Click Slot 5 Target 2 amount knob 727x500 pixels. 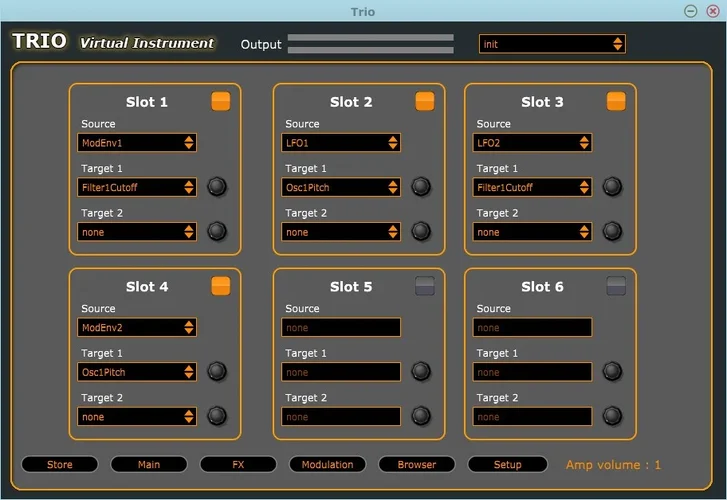[421, 416]
